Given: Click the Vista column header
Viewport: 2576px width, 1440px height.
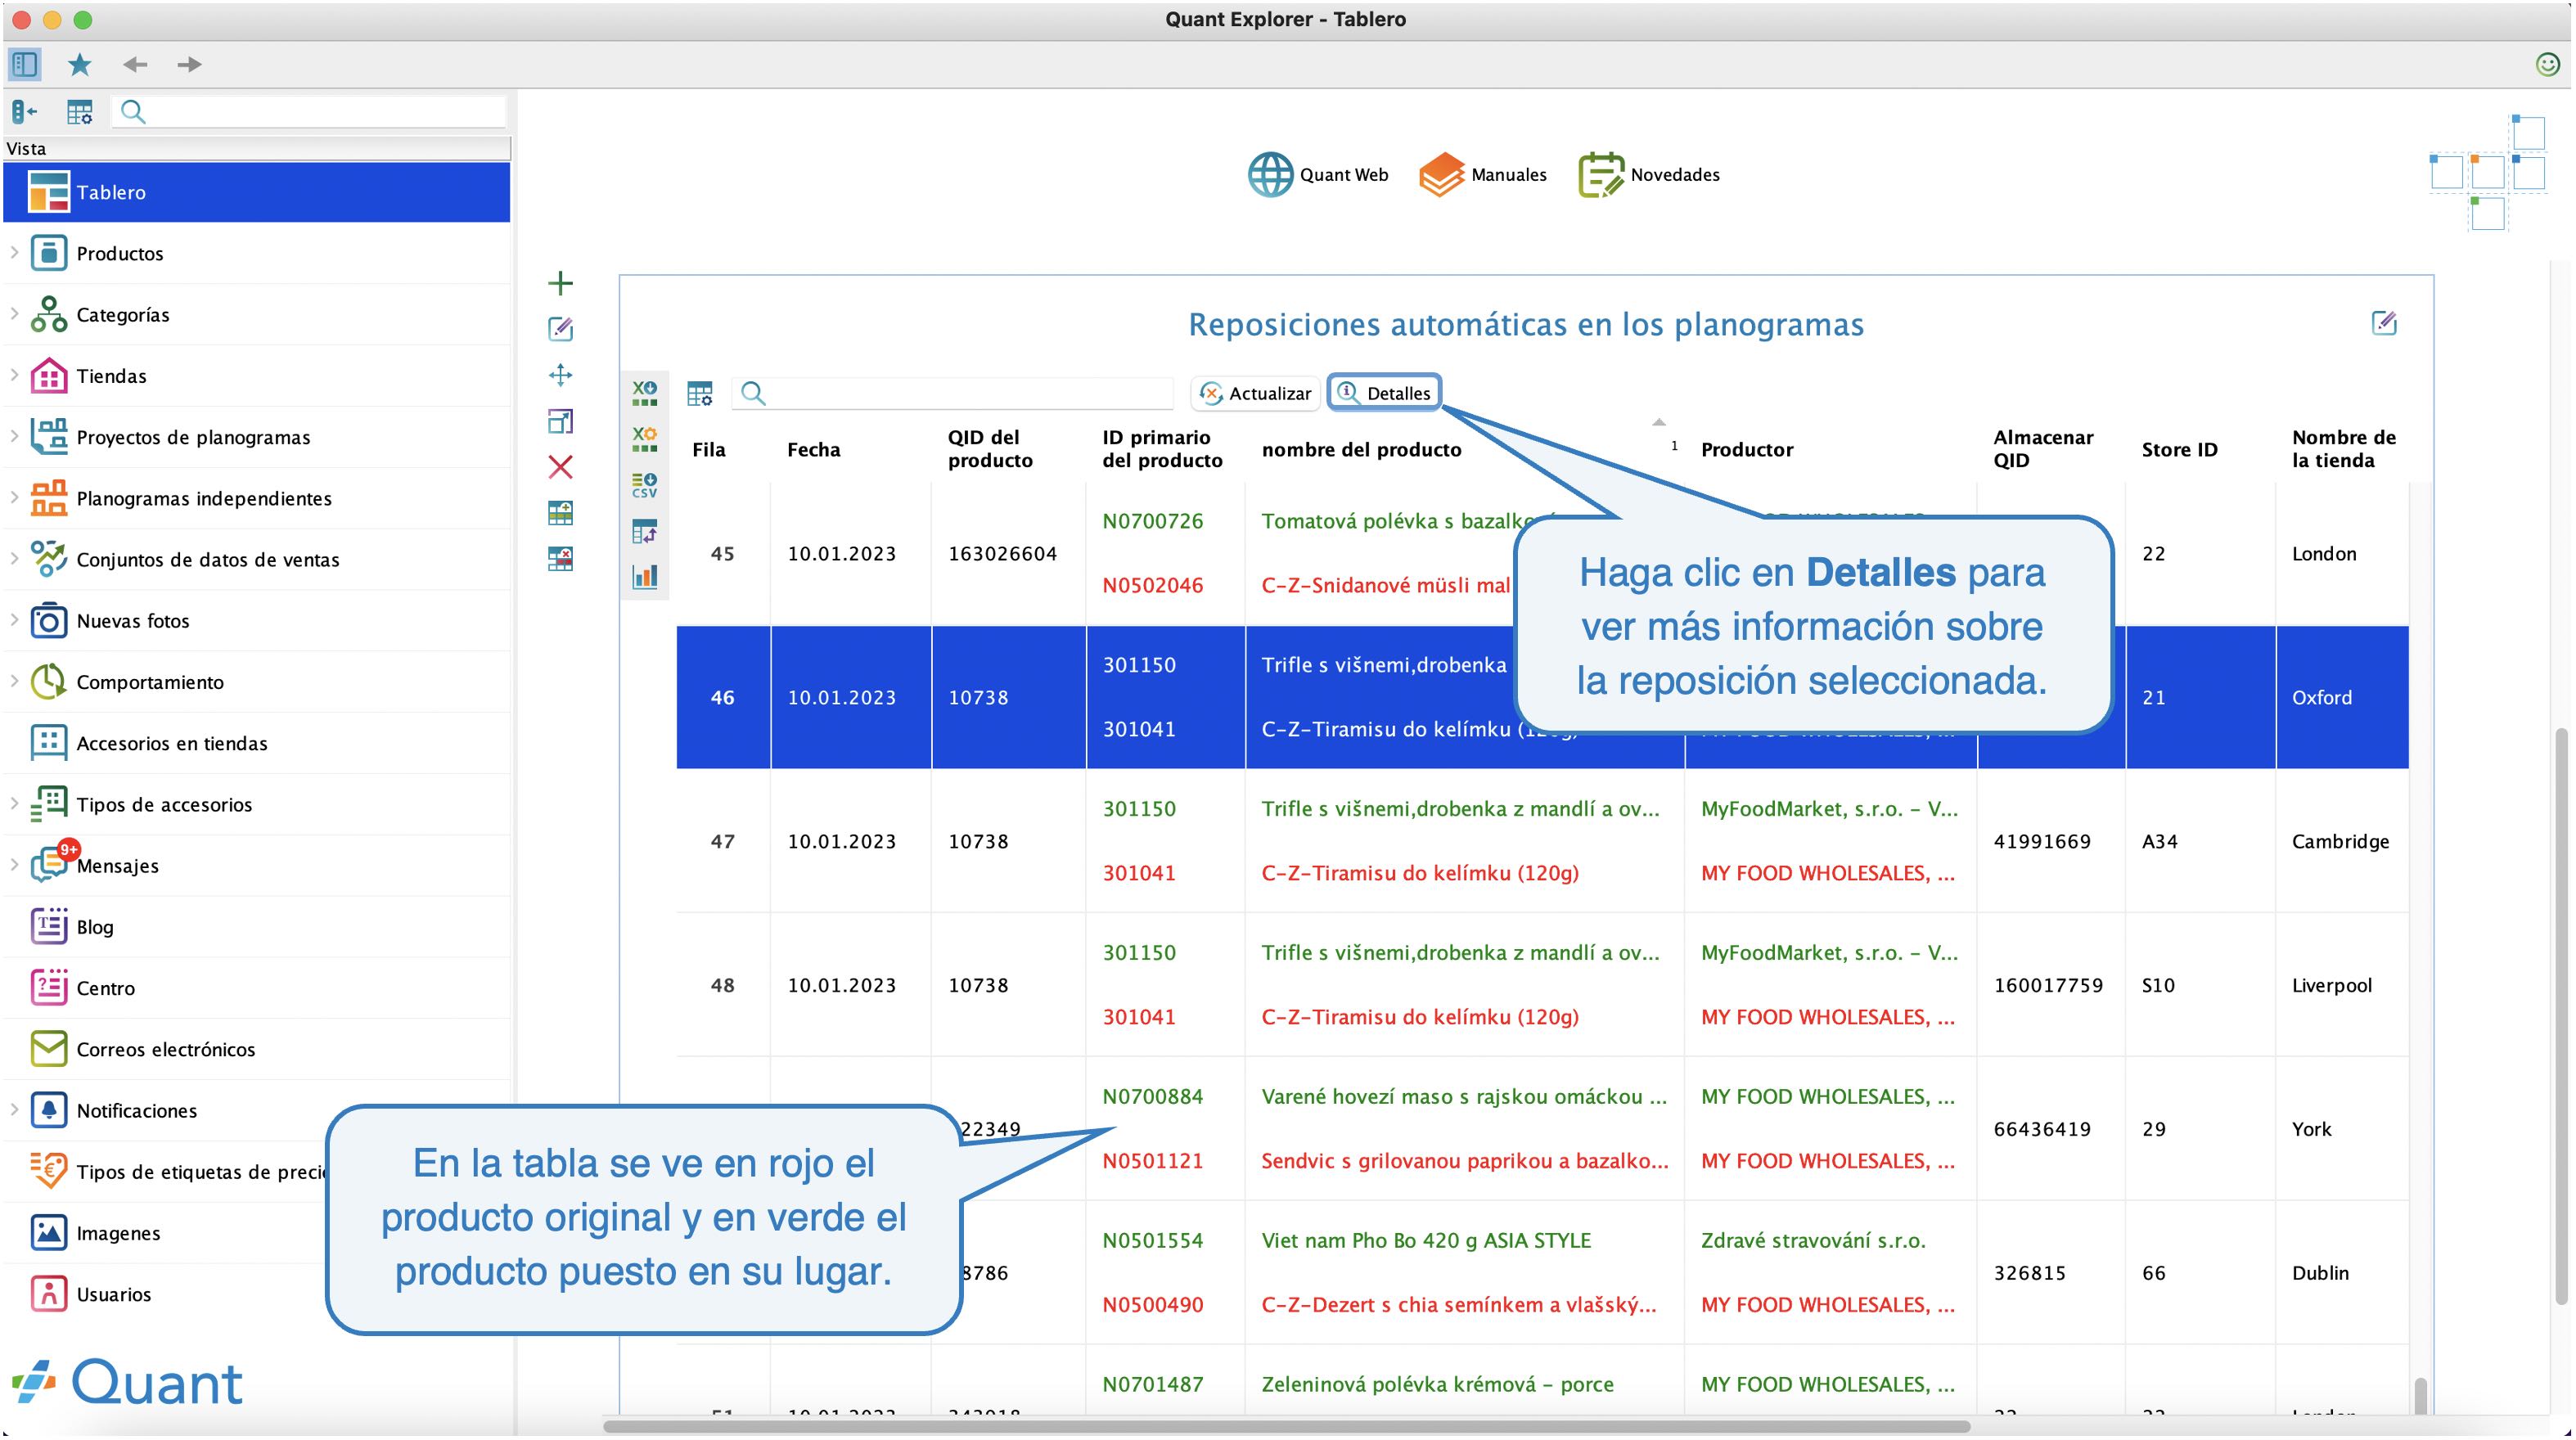Looking at the screenshot, I should point(256,148).
